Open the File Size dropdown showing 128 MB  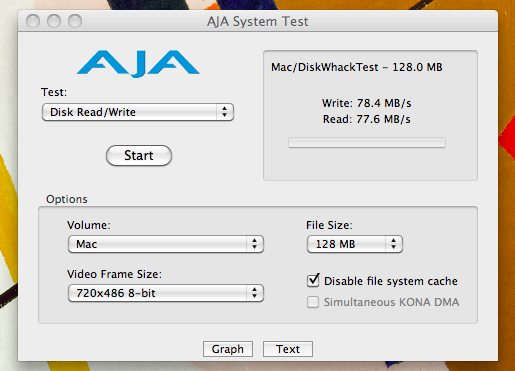[x=355, y=244]
